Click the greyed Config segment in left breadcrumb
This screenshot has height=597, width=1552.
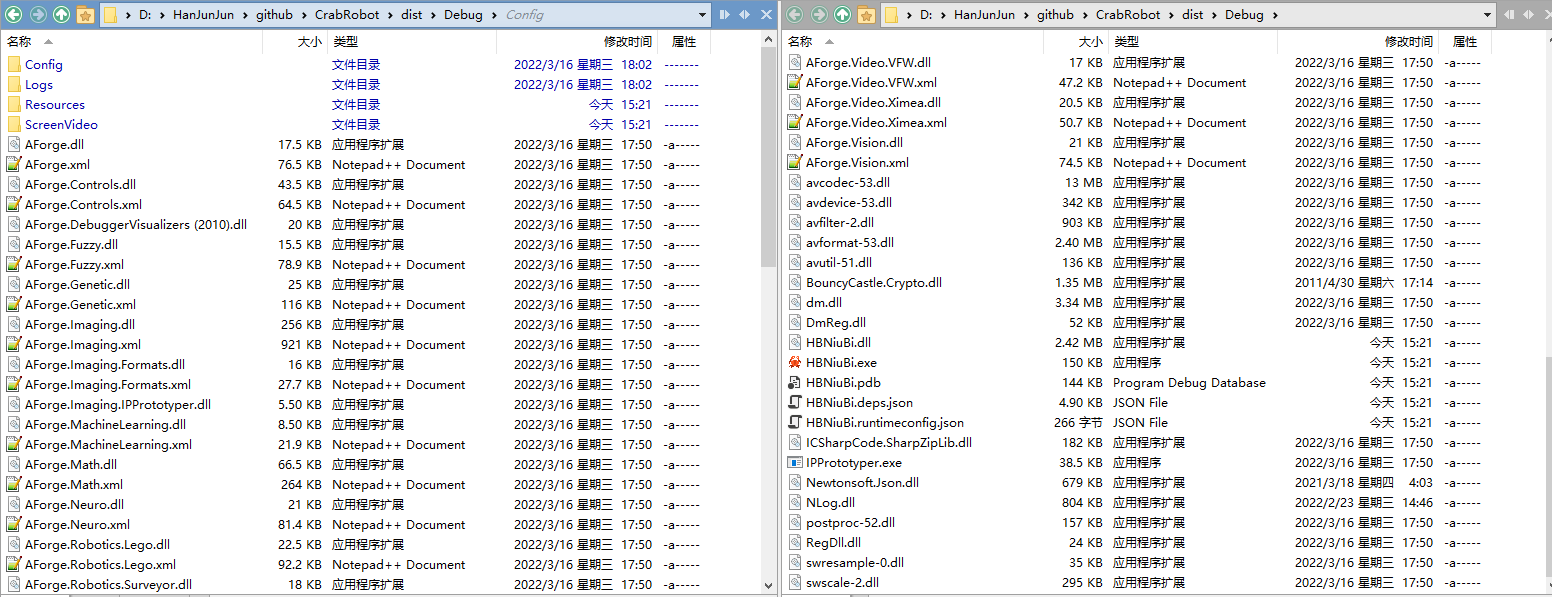(525, 15)
